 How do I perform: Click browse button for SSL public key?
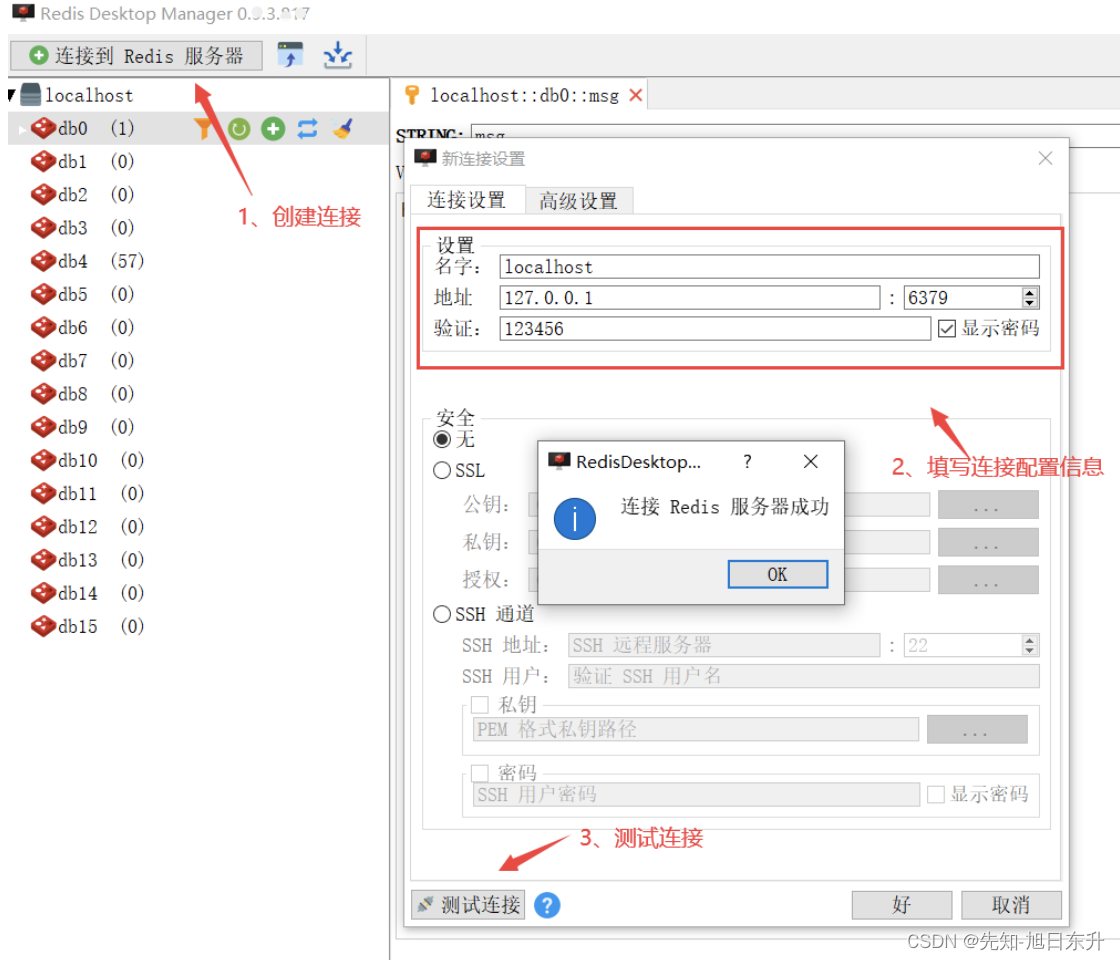coord(988,505)
